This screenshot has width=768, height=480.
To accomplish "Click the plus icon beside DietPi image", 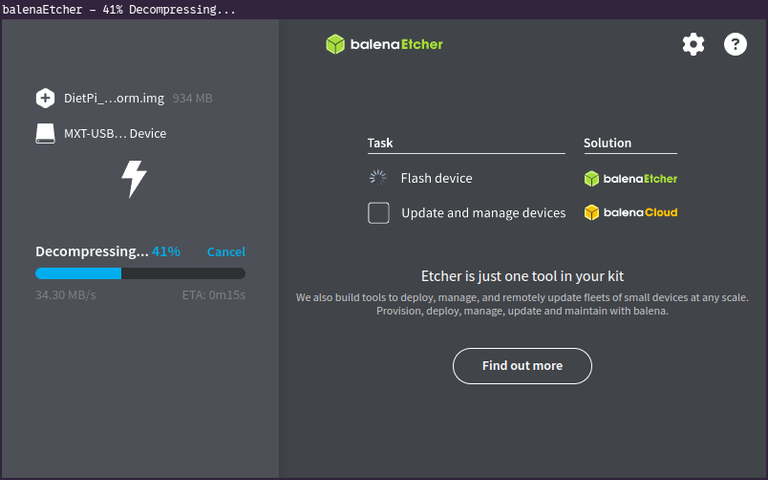I will [45, 98].
